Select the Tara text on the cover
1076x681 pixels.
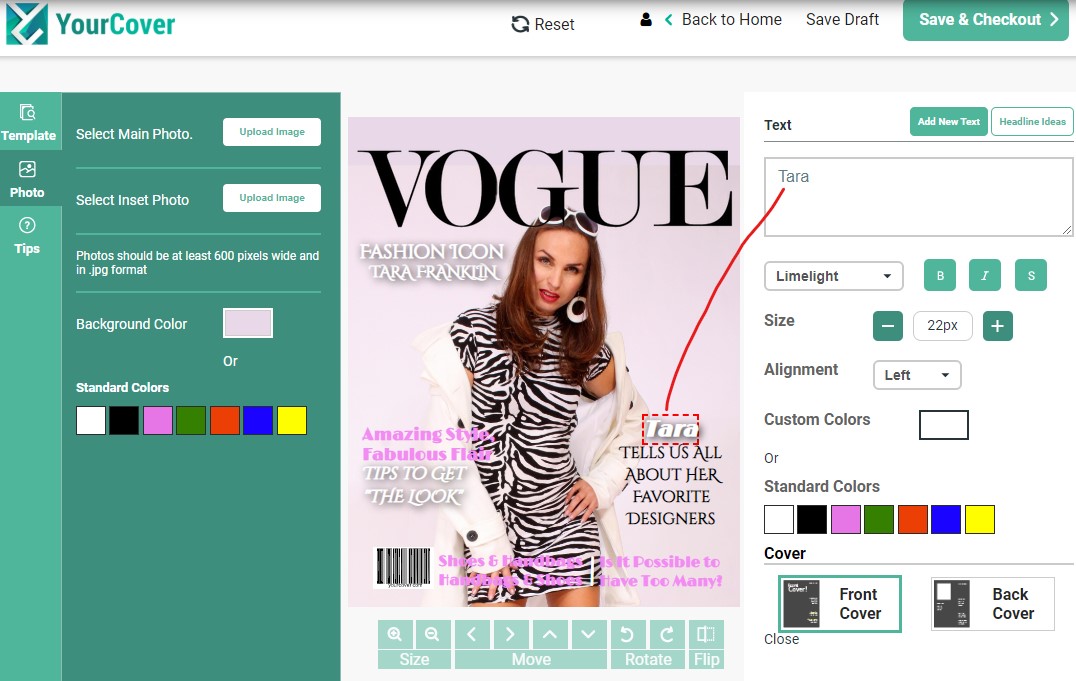coord(670,429)
